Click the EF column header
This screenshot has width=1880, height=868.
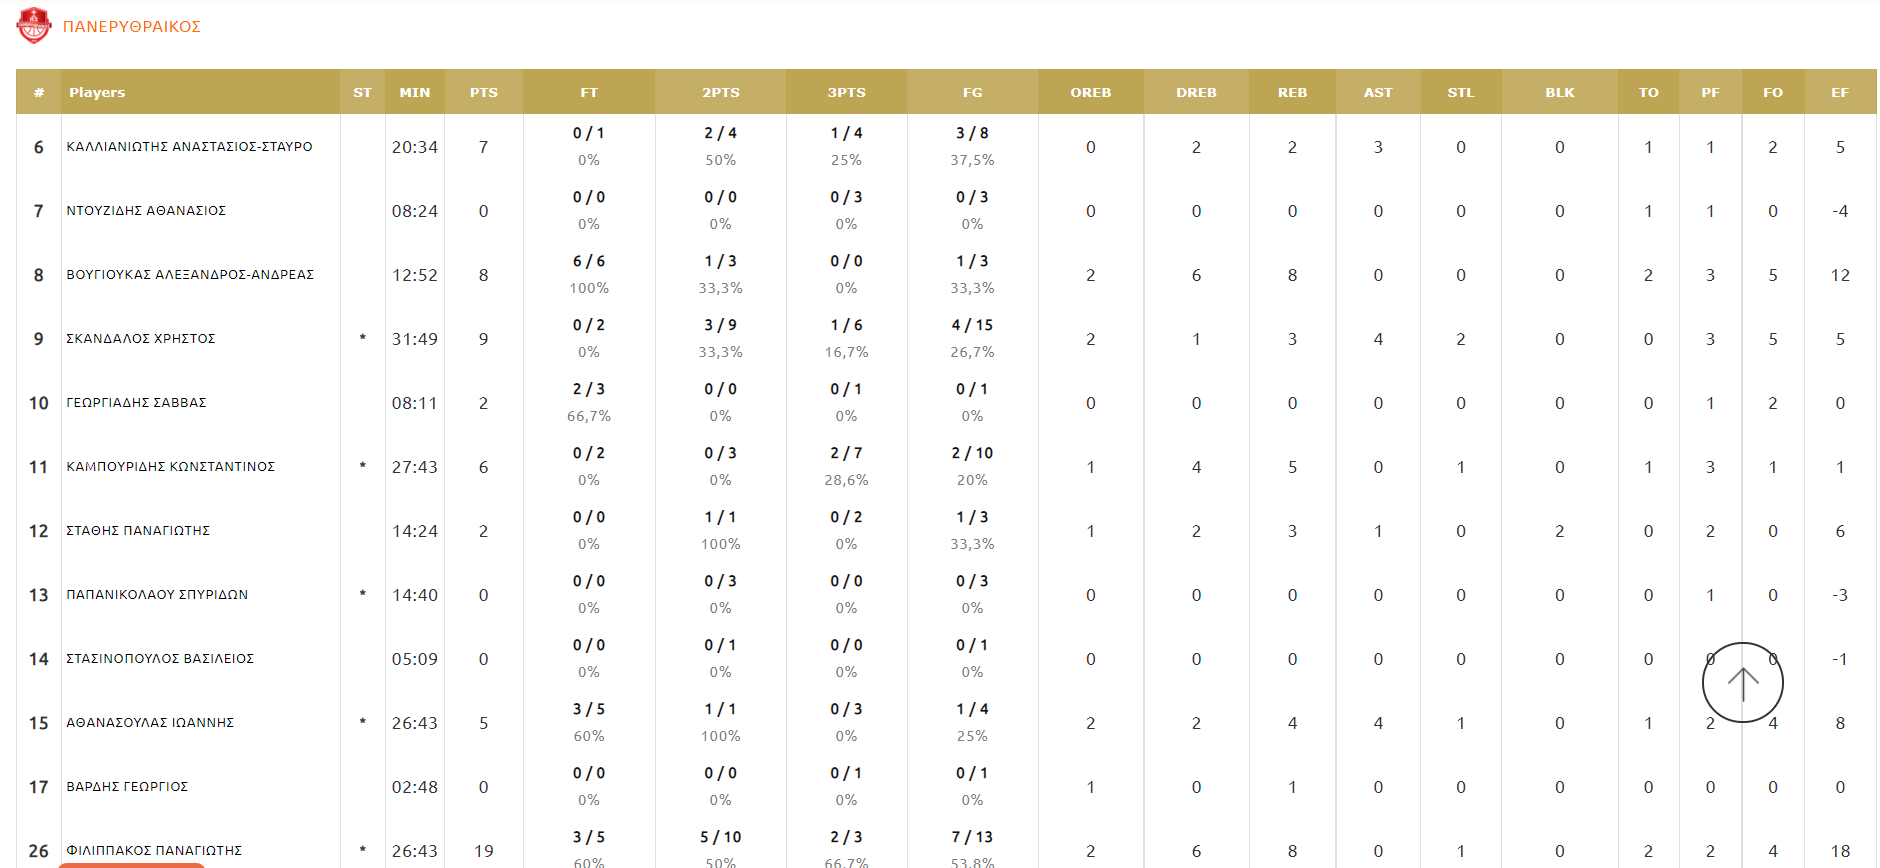tap(1839, 92)
